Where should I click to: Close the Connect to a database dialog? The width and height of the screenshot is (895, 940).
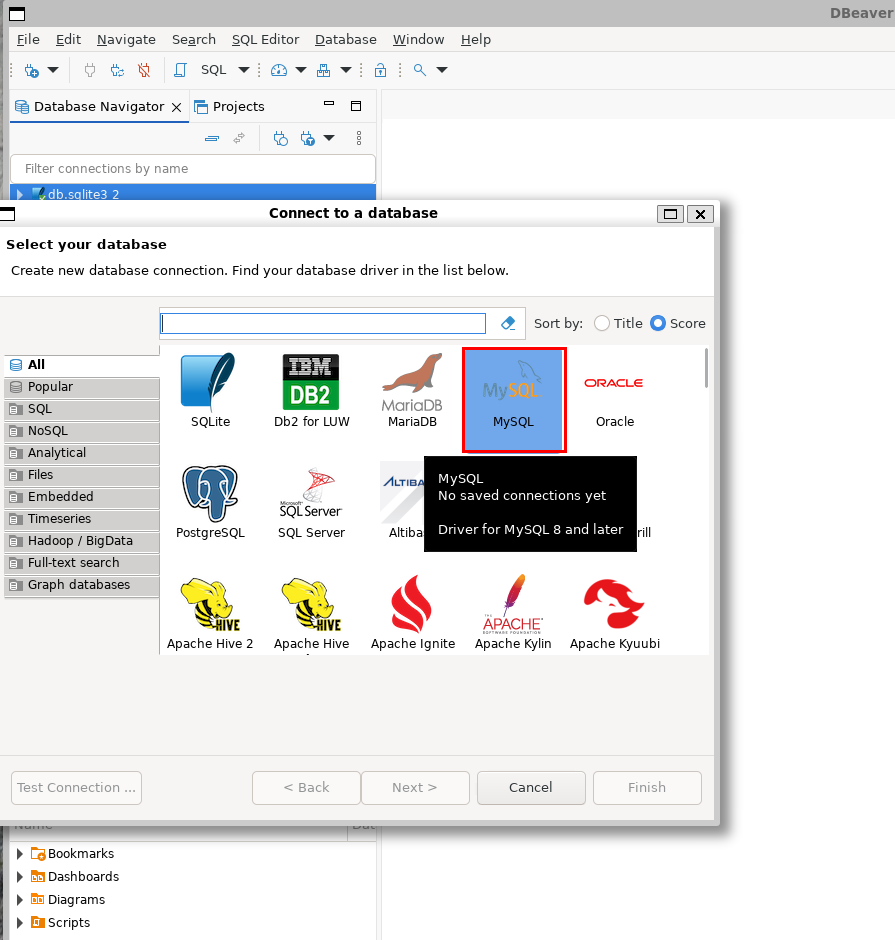coord(700,214)
